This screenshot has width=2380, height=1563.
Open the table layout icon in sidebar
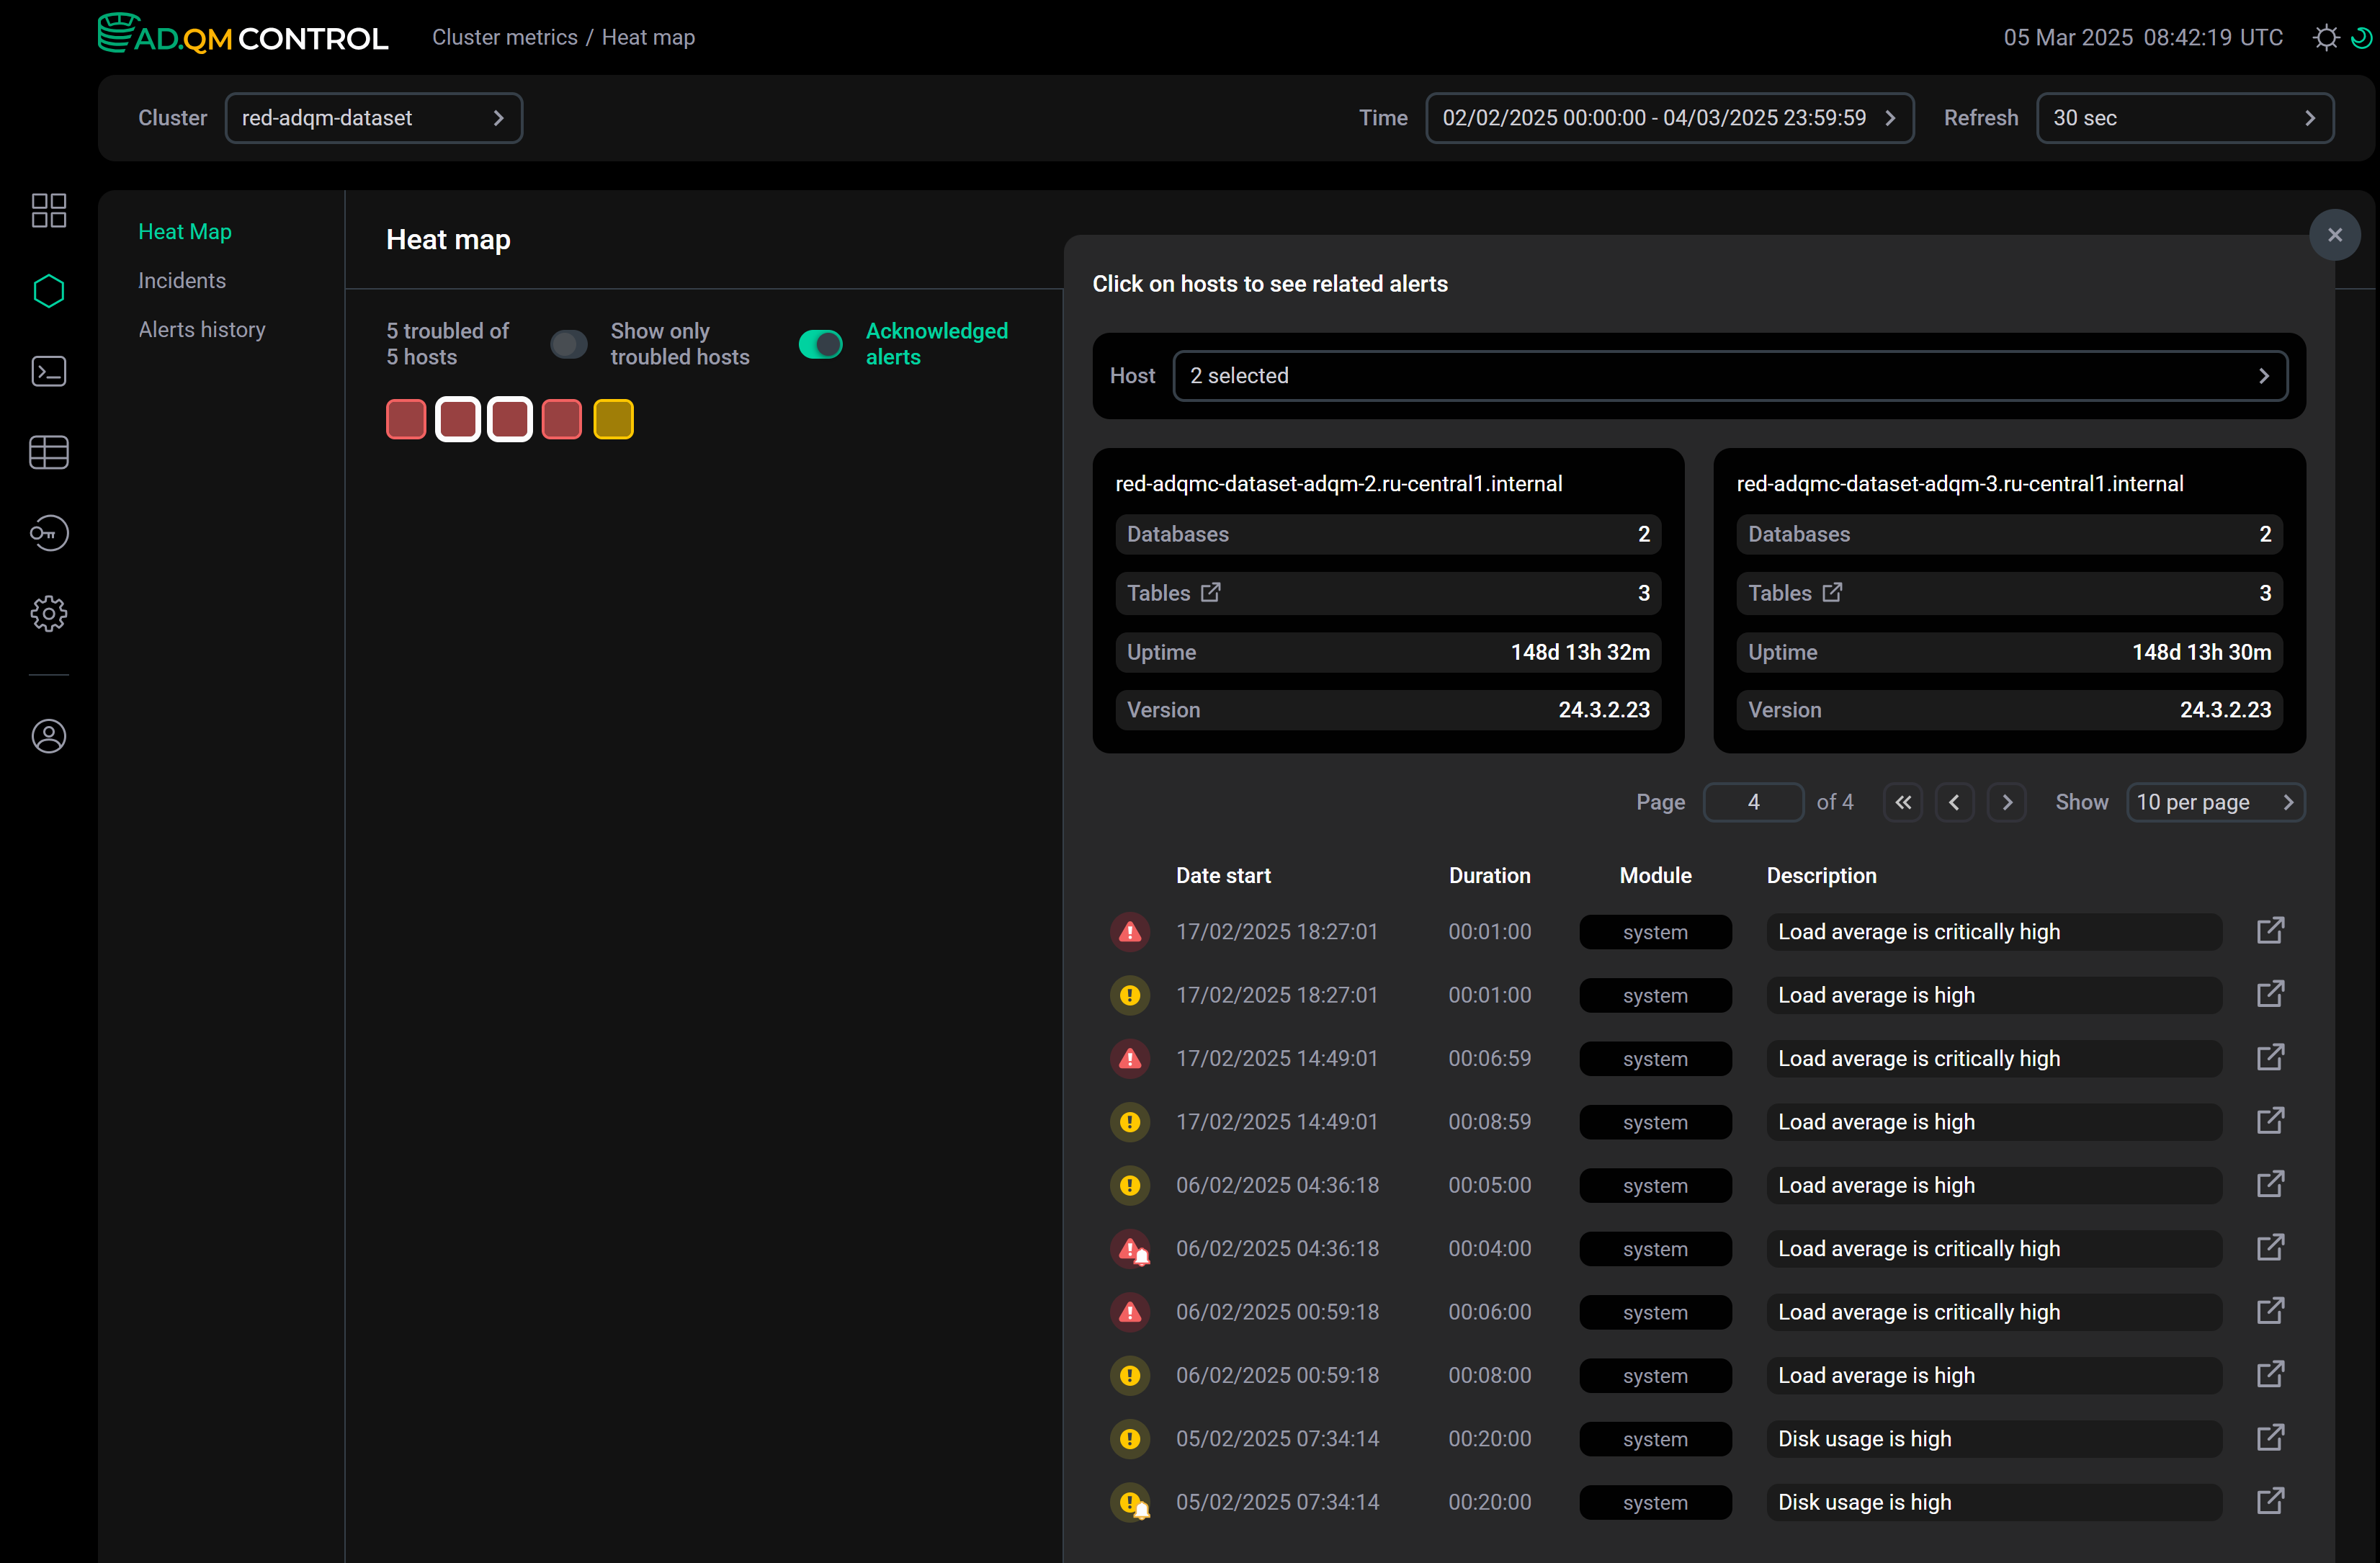[48, 452]
